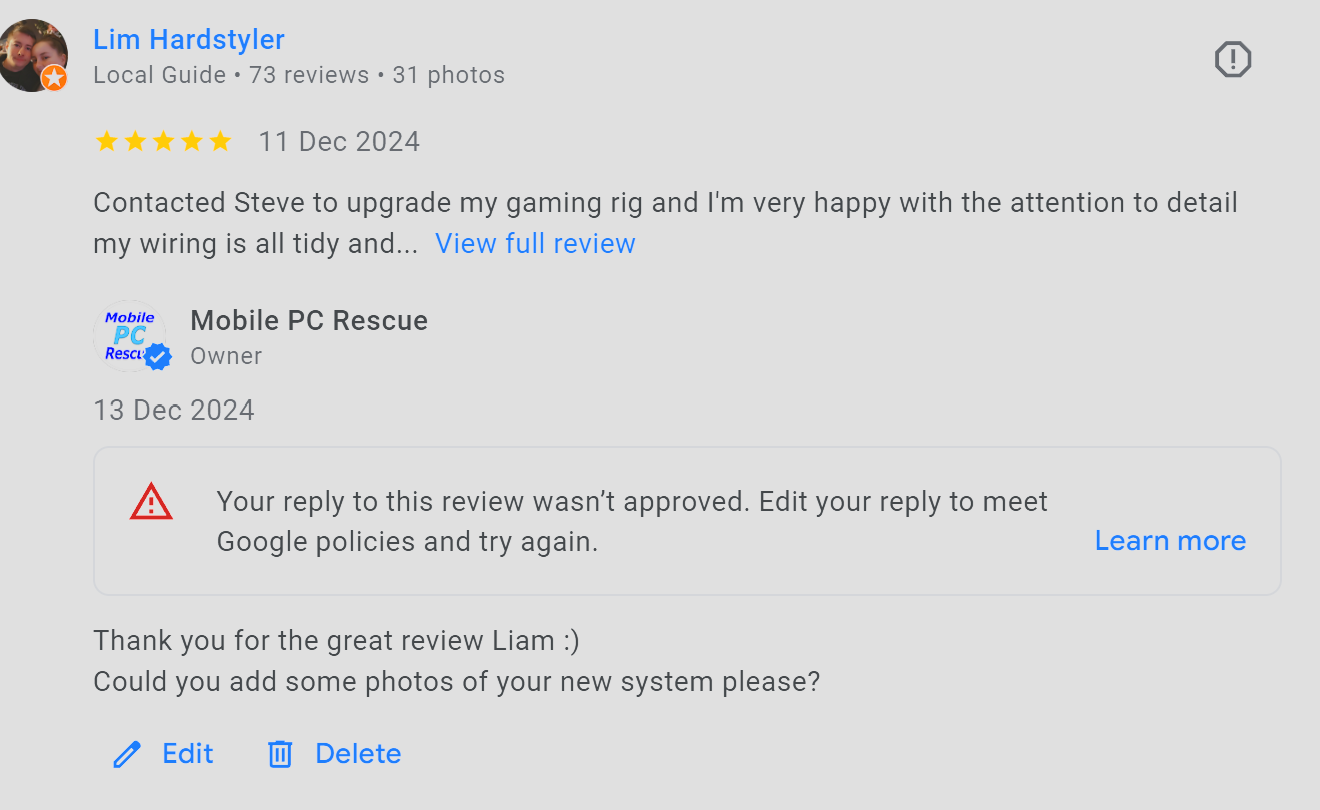Click the Mobile PC Rescue owner name
This screenshot has height=810, width=1320.
pos(309,321)
